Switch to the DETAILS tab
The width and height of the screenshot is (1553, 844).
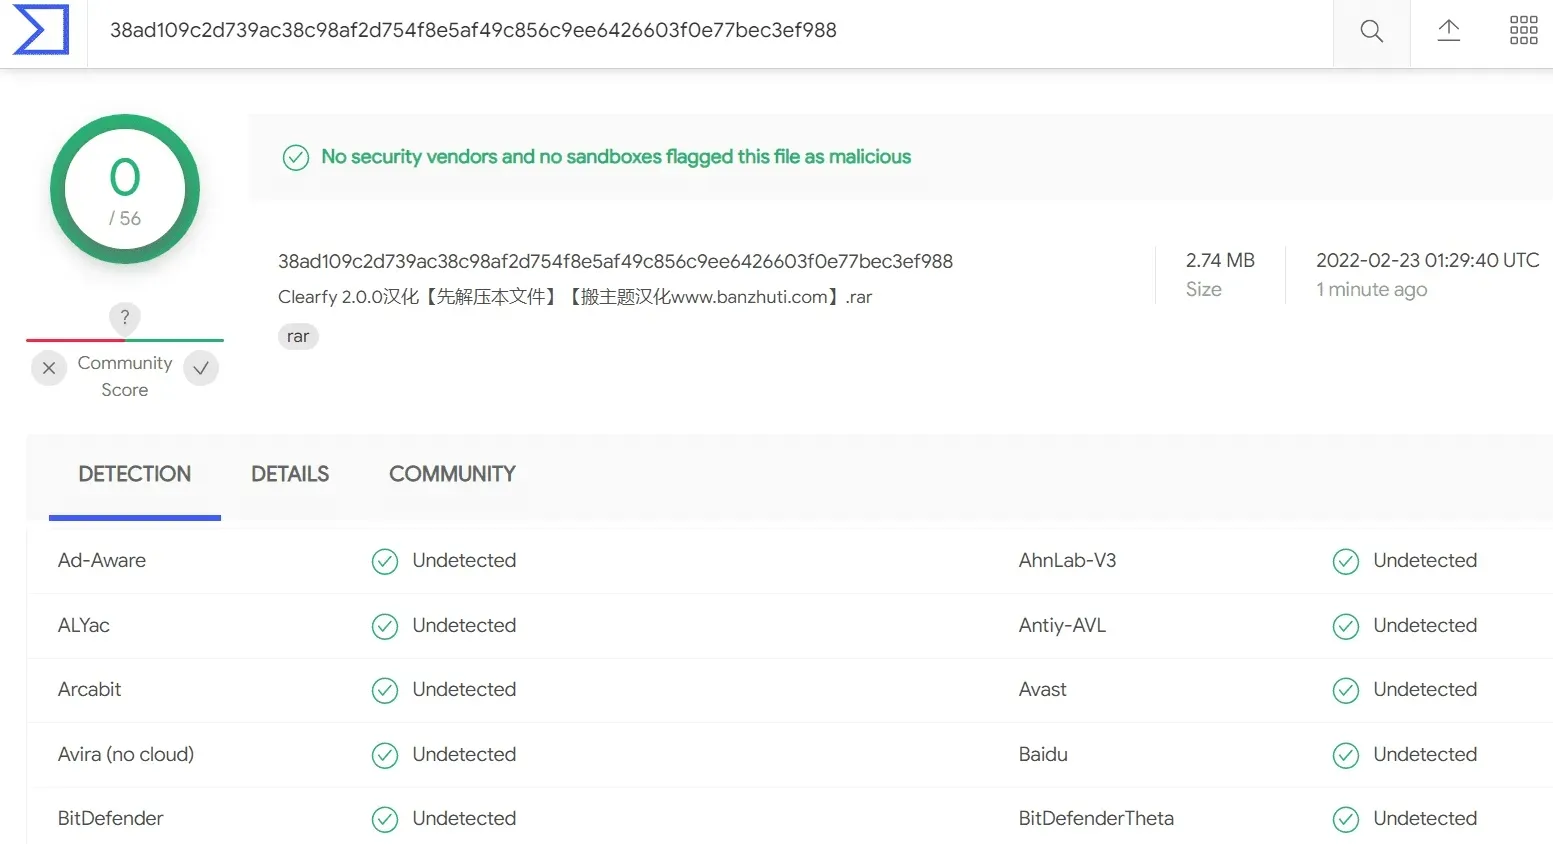(x=290, y=474)
